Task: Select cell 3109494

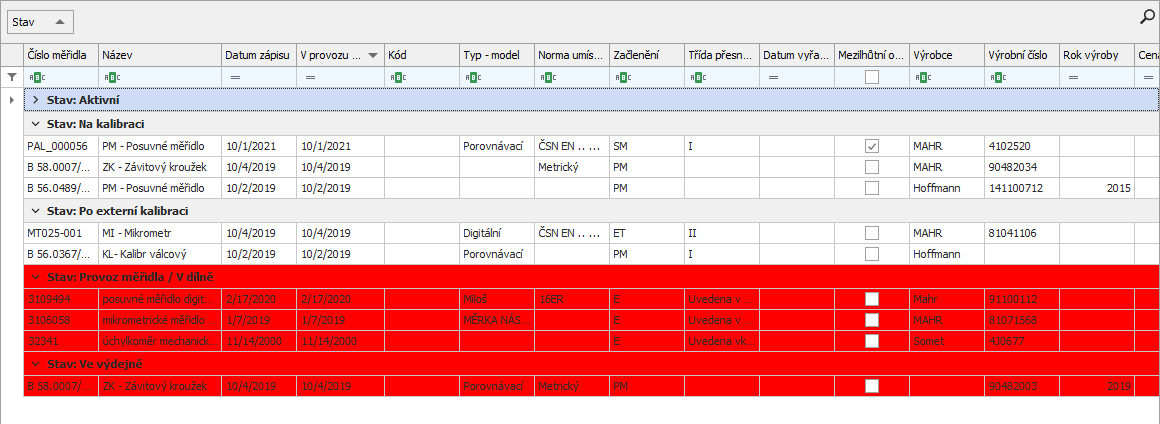Action: (61, 299)
